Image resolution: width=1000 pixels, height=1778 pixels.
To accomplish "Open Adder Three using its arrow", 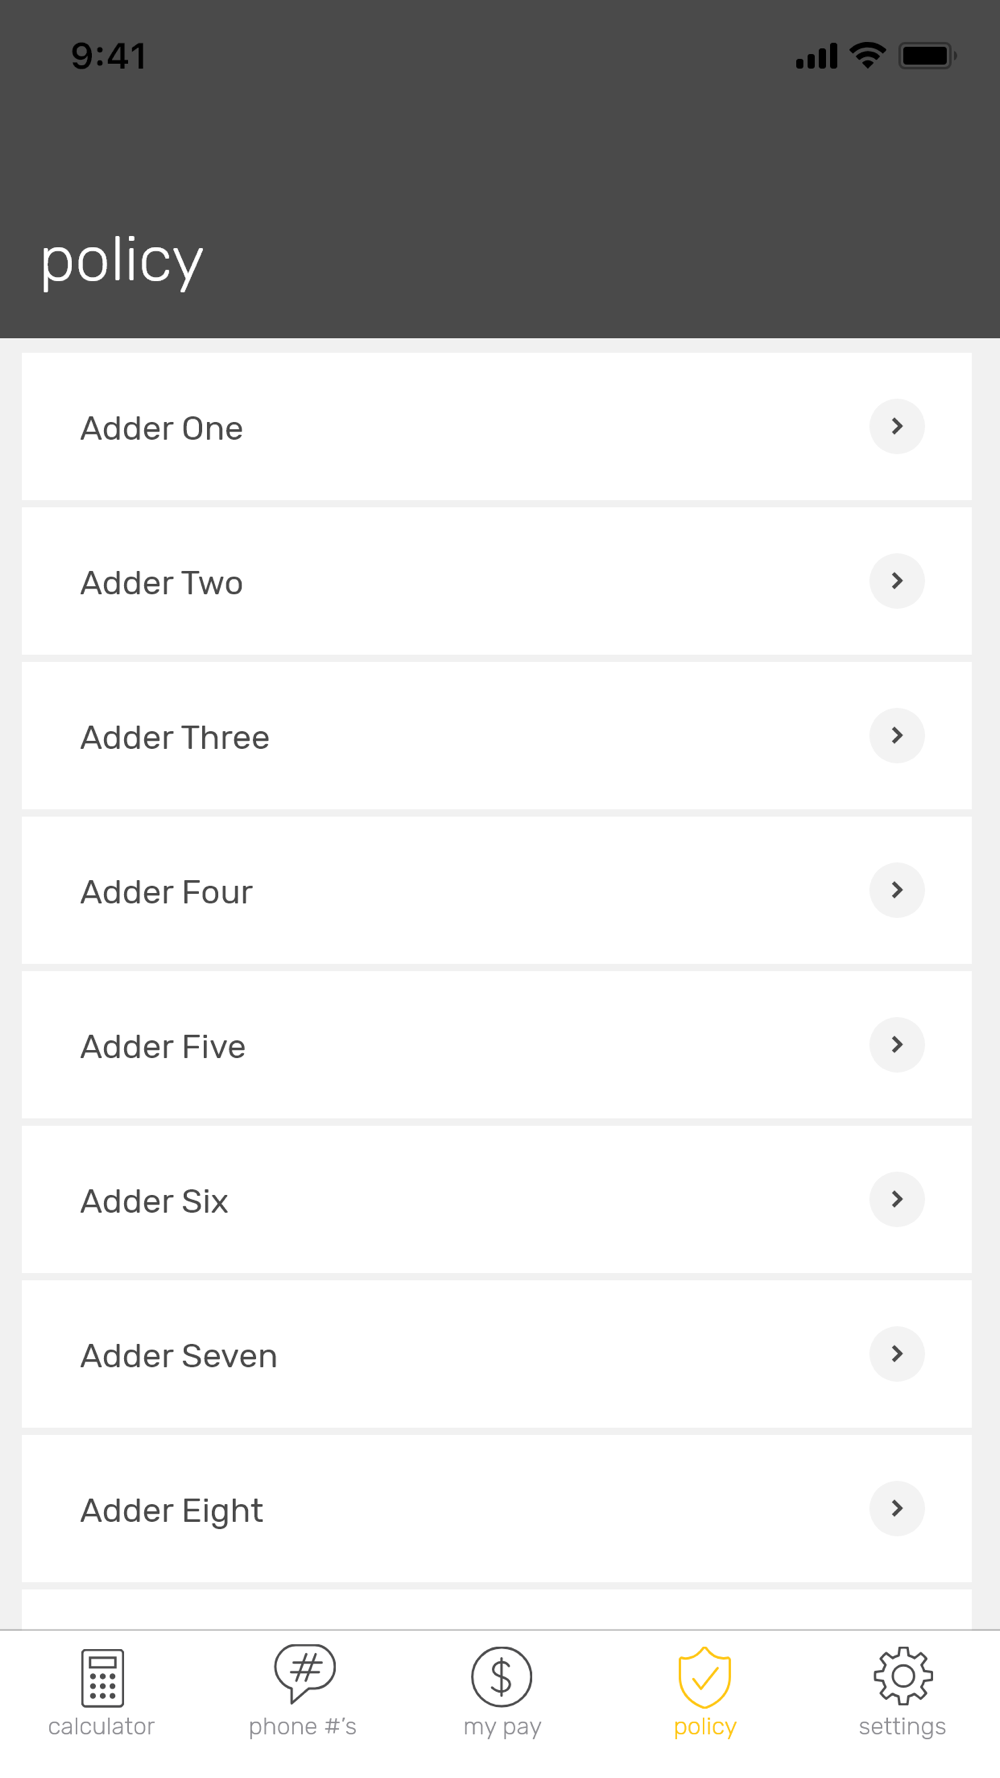I will tap(897, 736).
